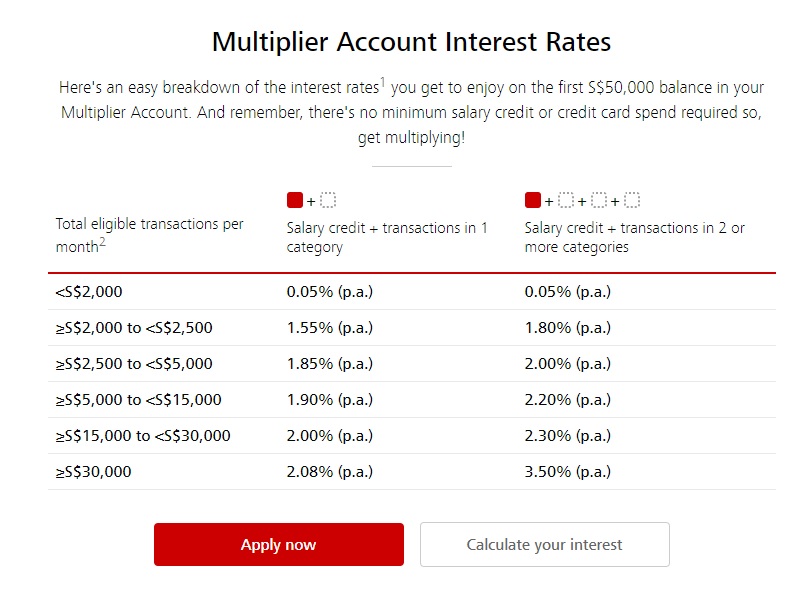
Task: Click the 2.08% (p.a.) rate cell
Action: pos(329,472)
